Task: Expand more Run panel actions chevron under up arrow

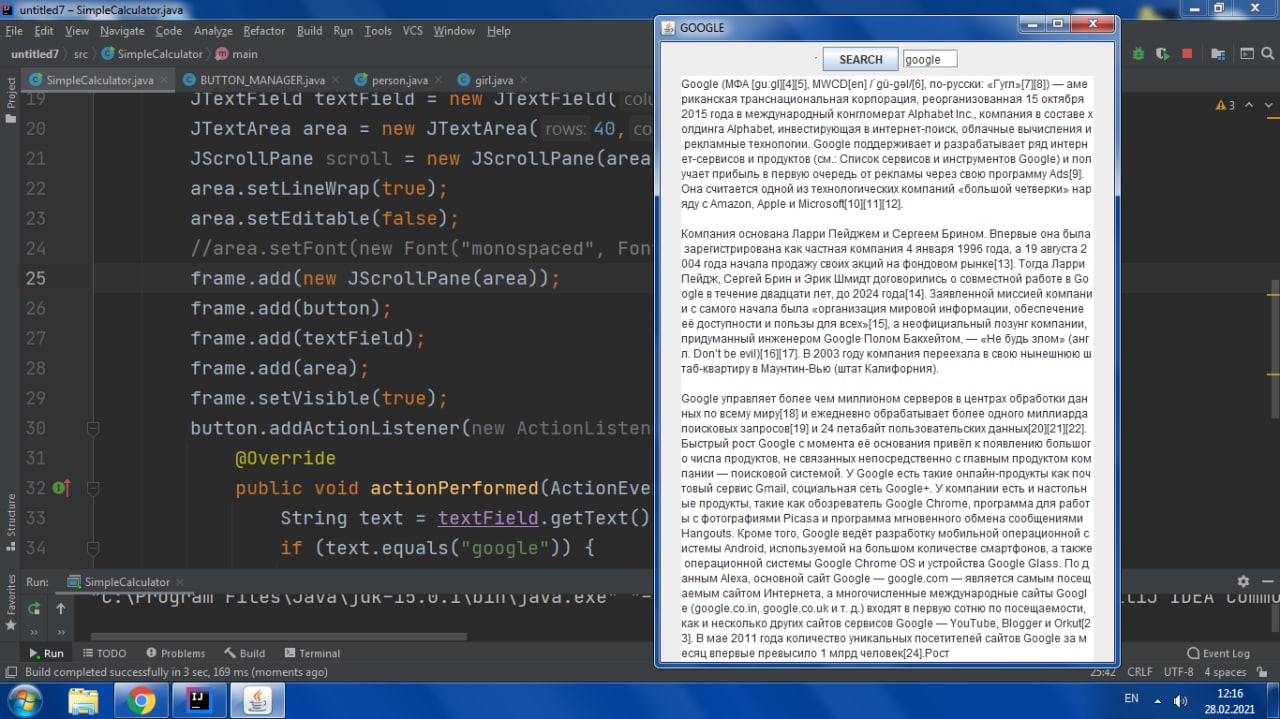Action: click(60, 632)
